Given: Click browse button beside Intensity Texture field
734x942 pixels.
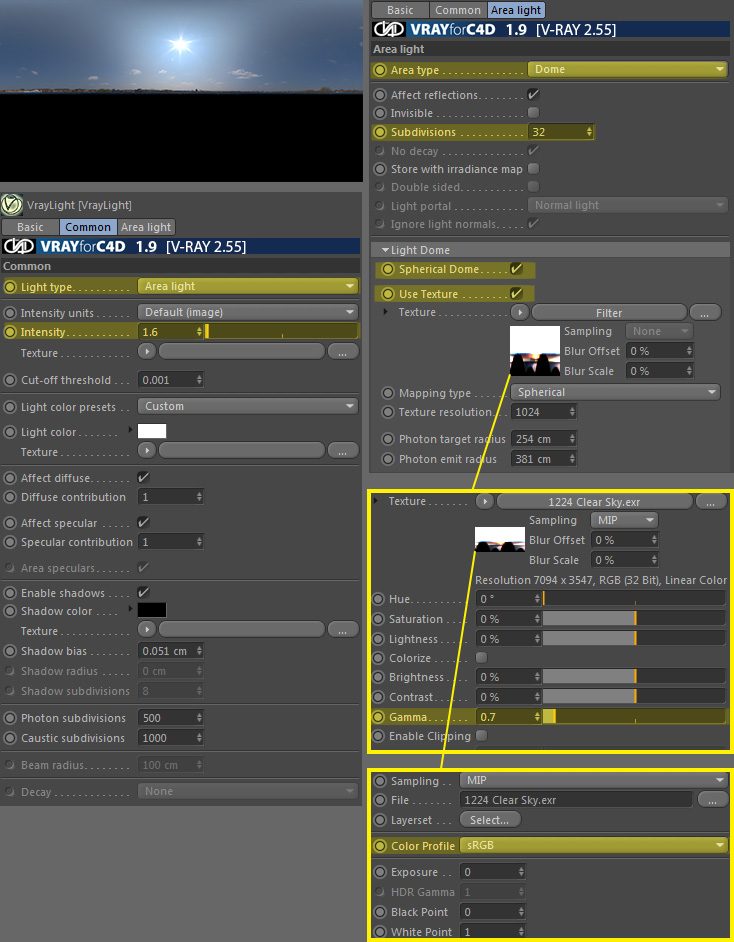Looking at the screenshot, I should [343, 352].
